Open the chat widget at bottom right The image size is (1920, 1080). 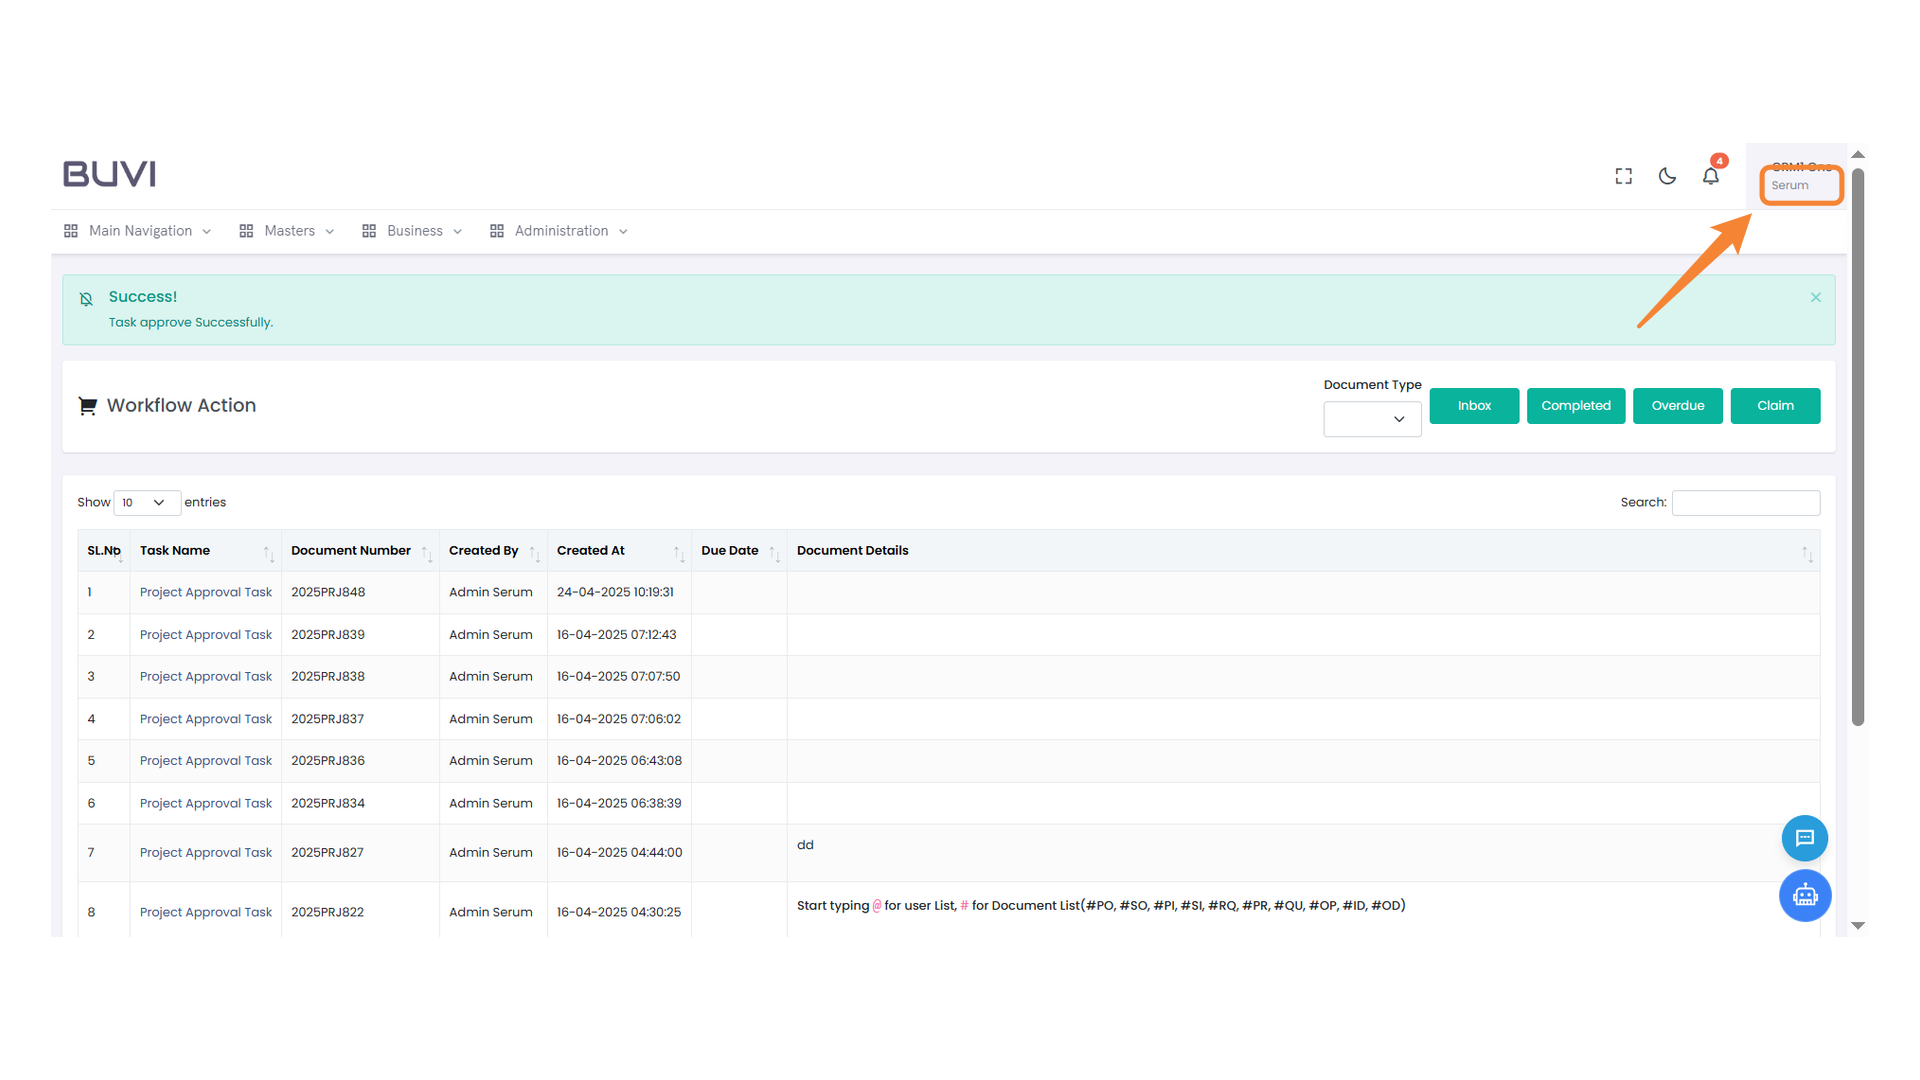[1805, 838]
